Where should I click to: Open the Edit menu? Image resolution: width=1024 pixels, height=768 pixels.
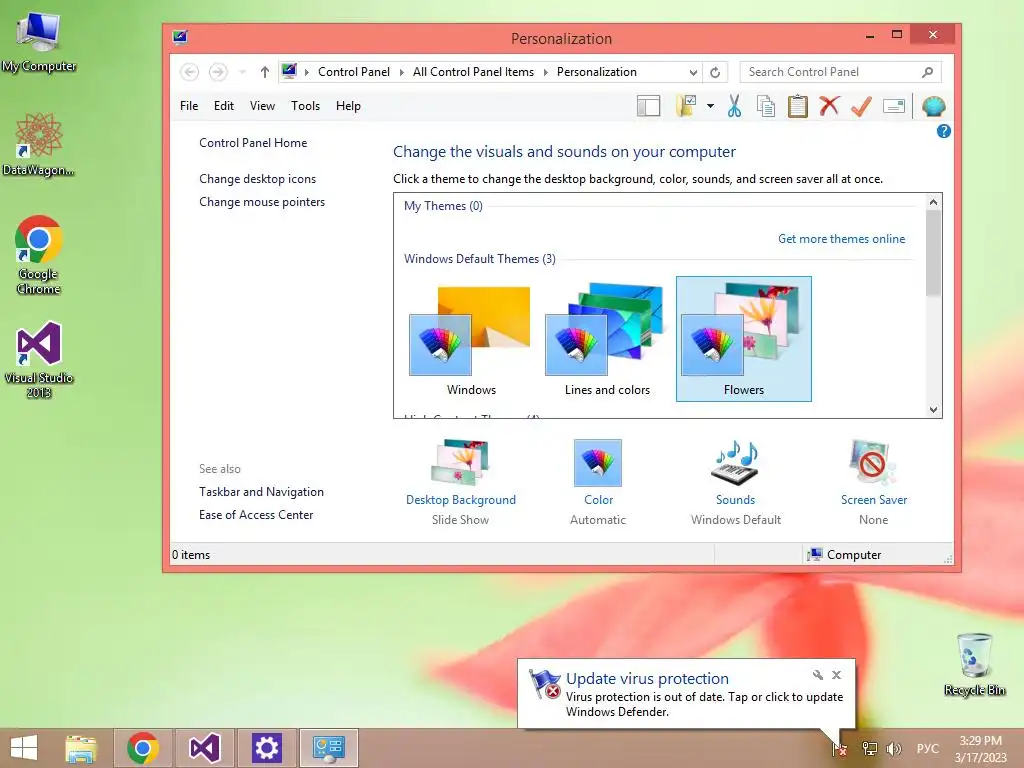(223, 106)
